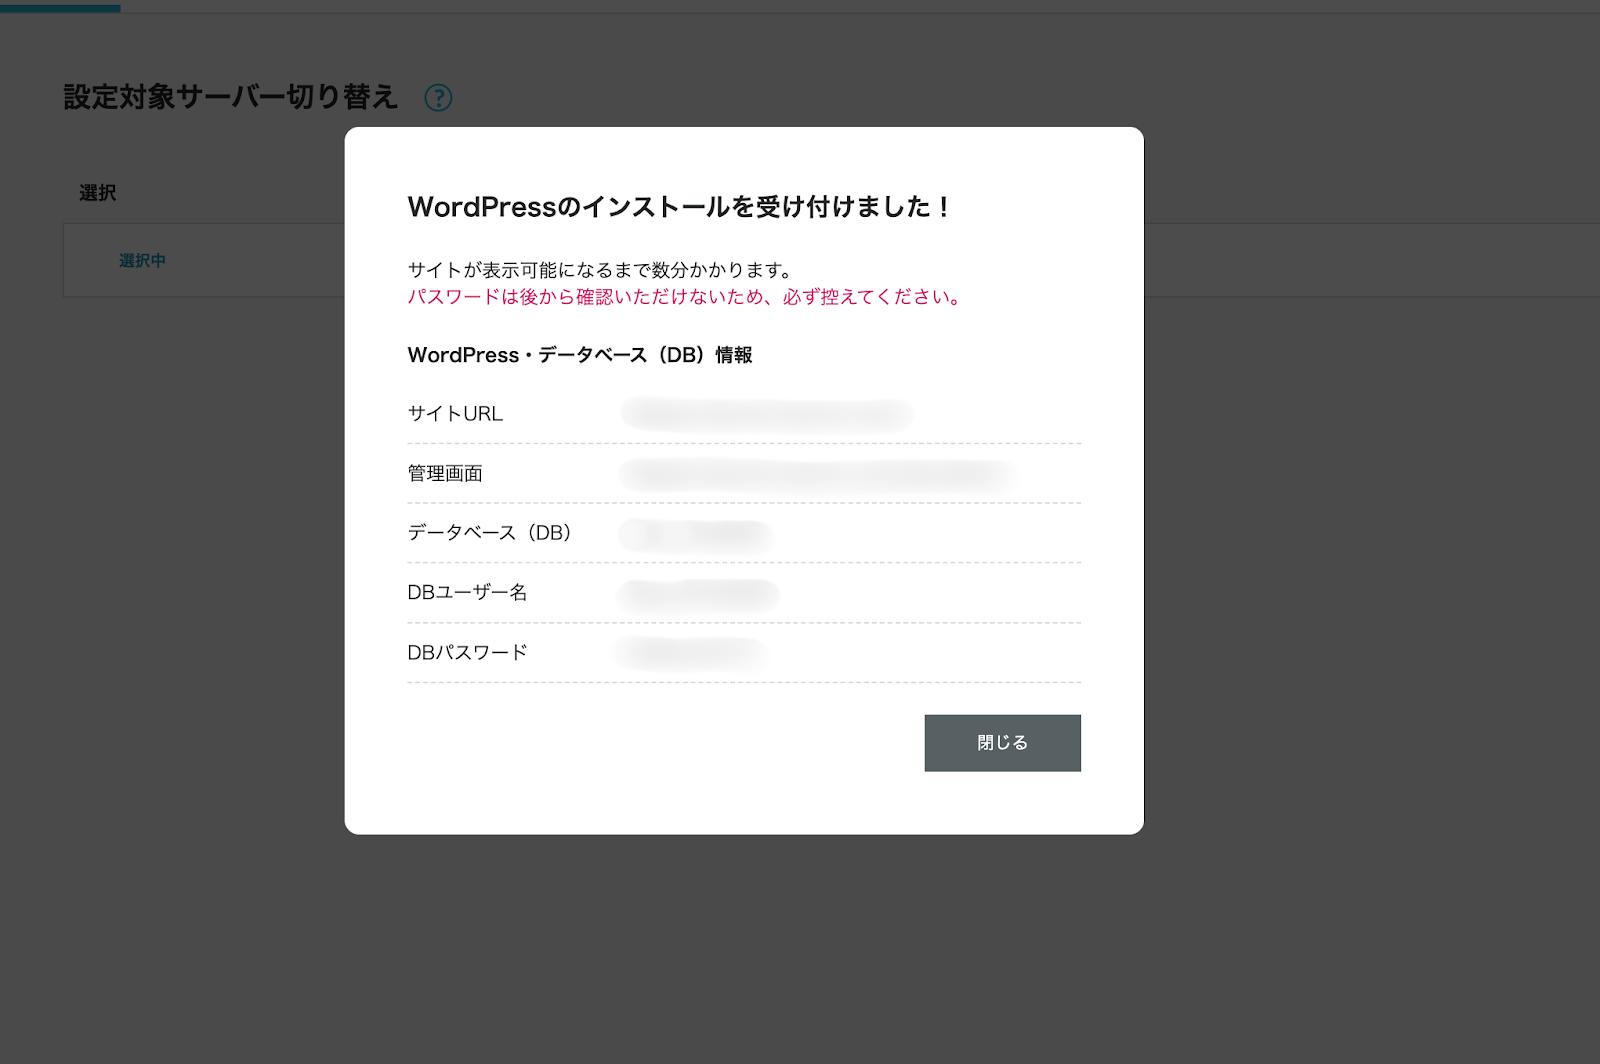The image size is (1600, 1064).
Task: Click the red password warning text
Action: (x=685, y=297)
